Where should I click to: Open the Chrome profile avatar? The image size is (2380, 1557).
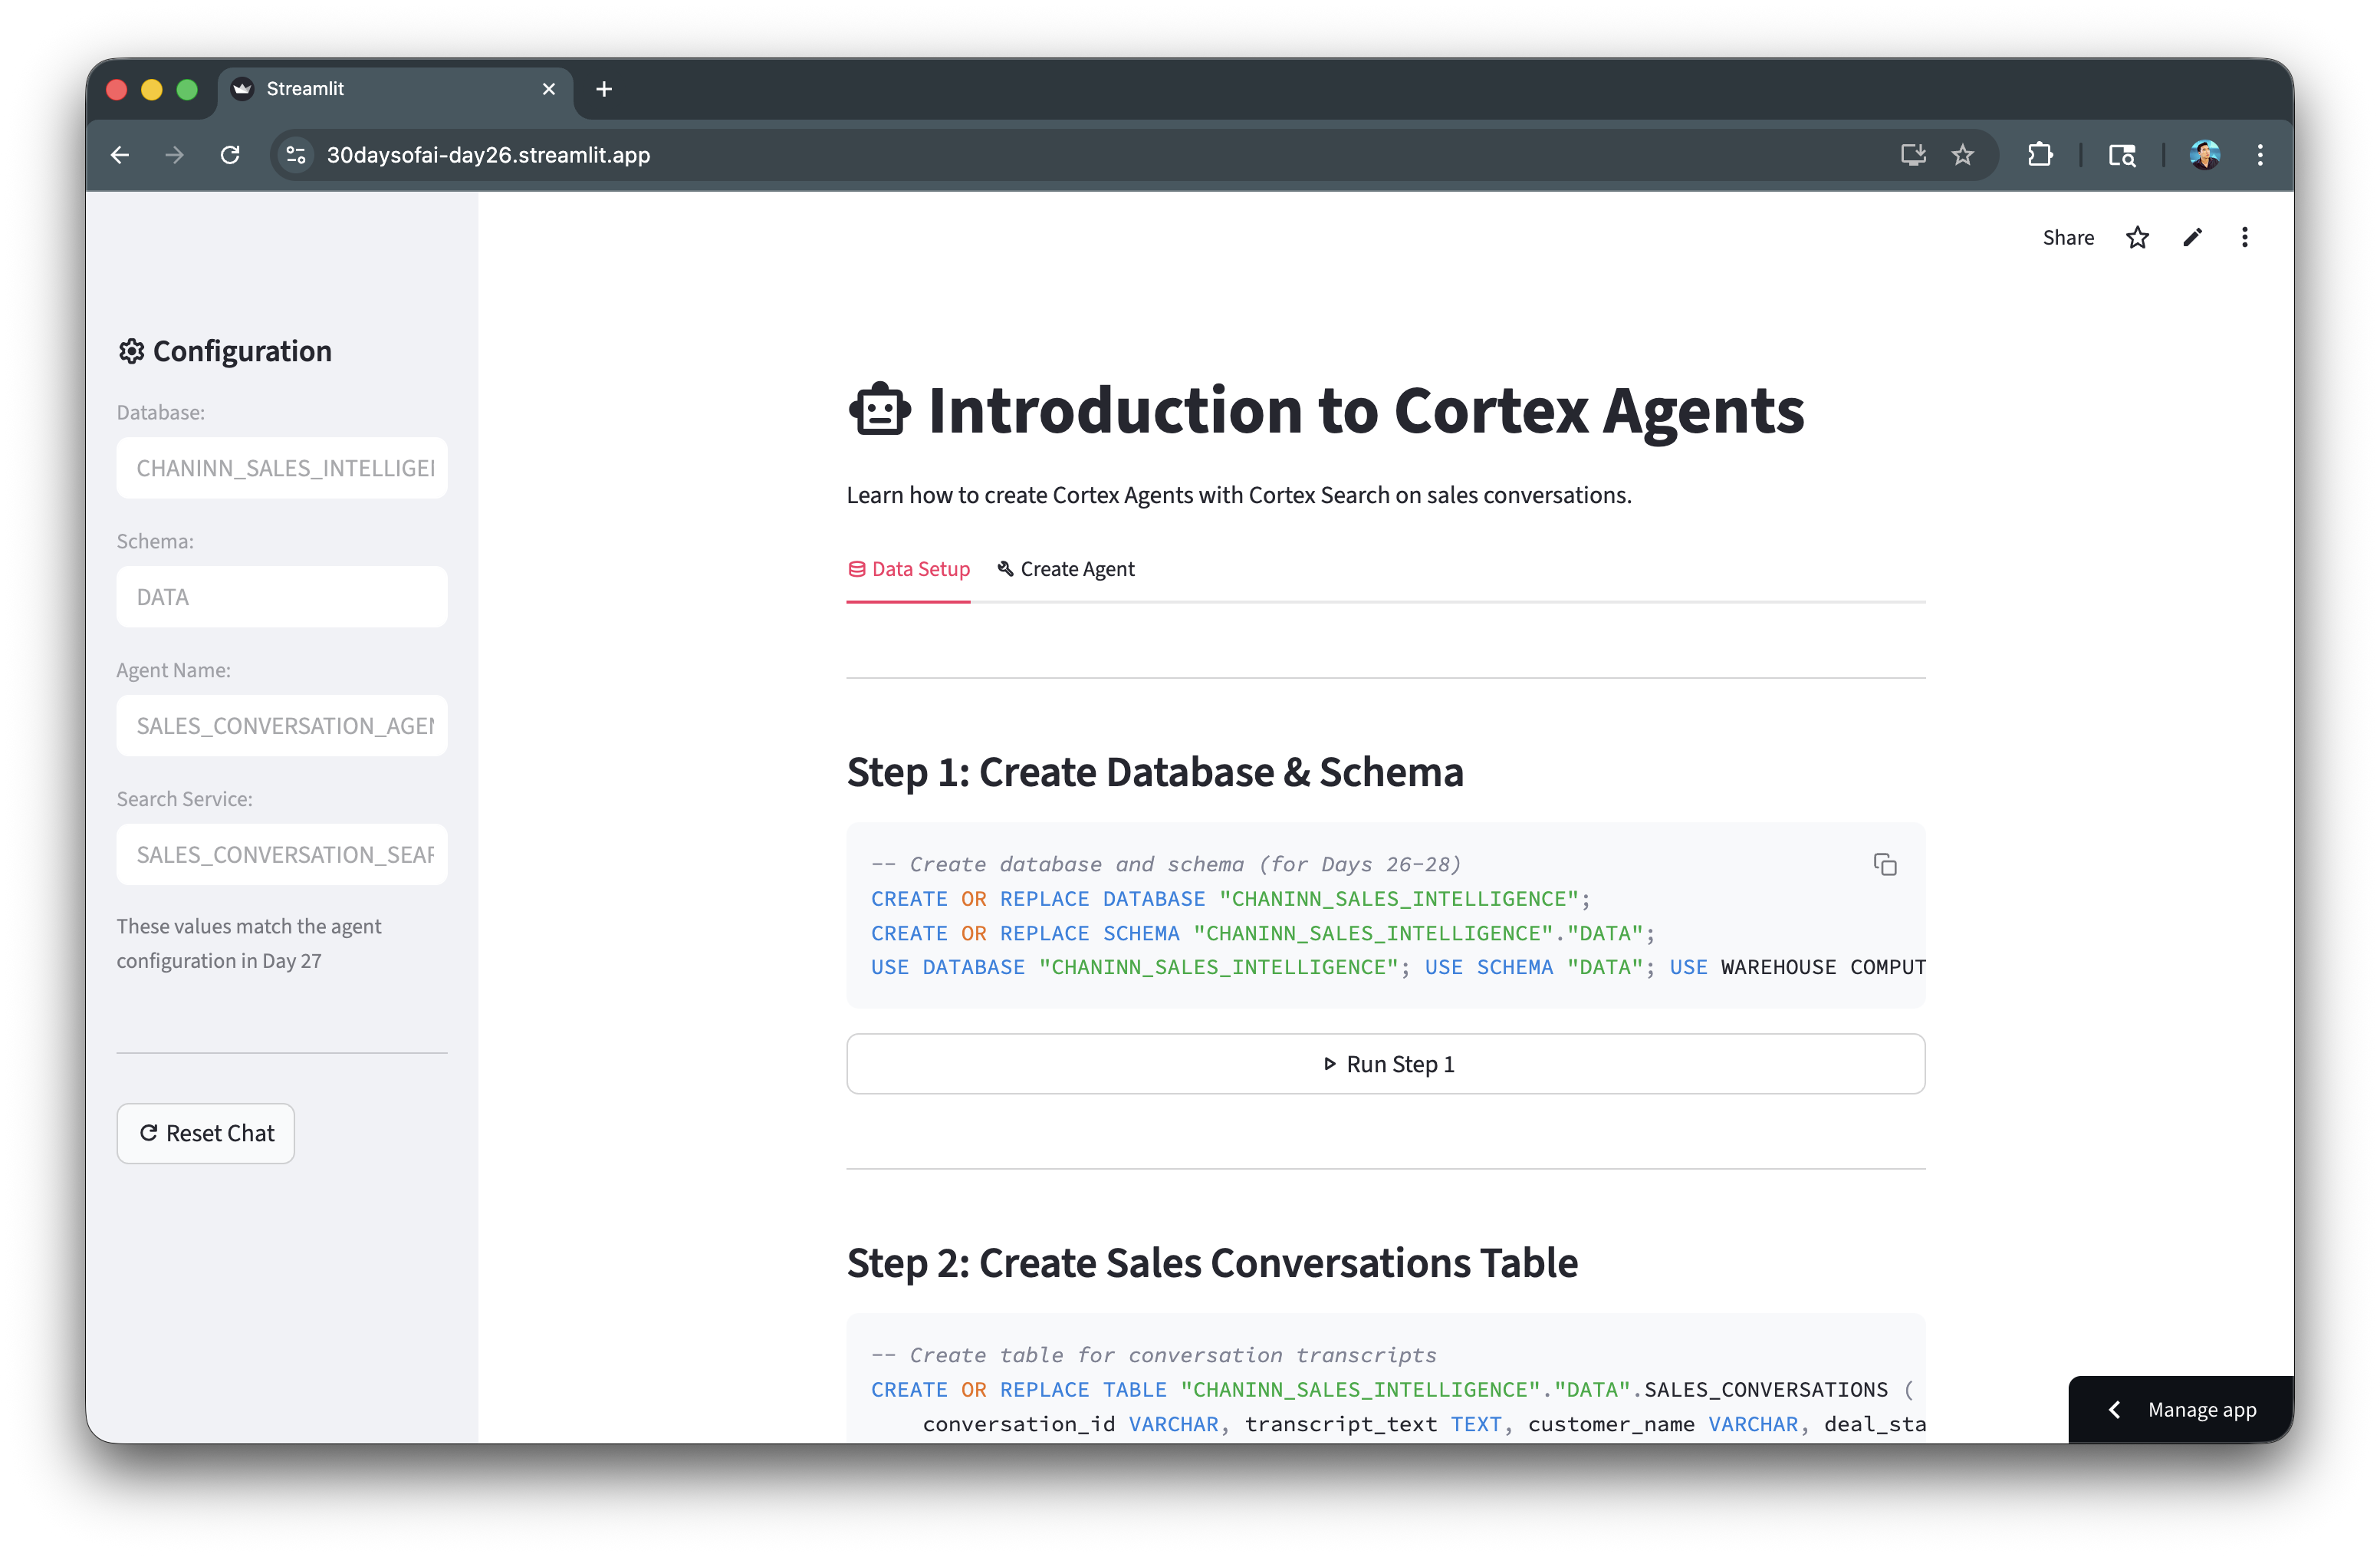pyautogui.click(x=2204, y=155)
